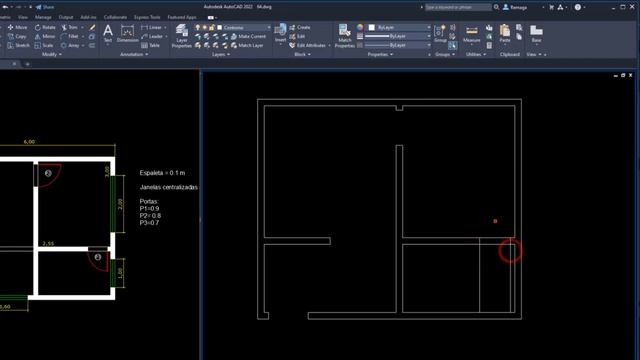Open the Featured Apps tab

(182, 17)
